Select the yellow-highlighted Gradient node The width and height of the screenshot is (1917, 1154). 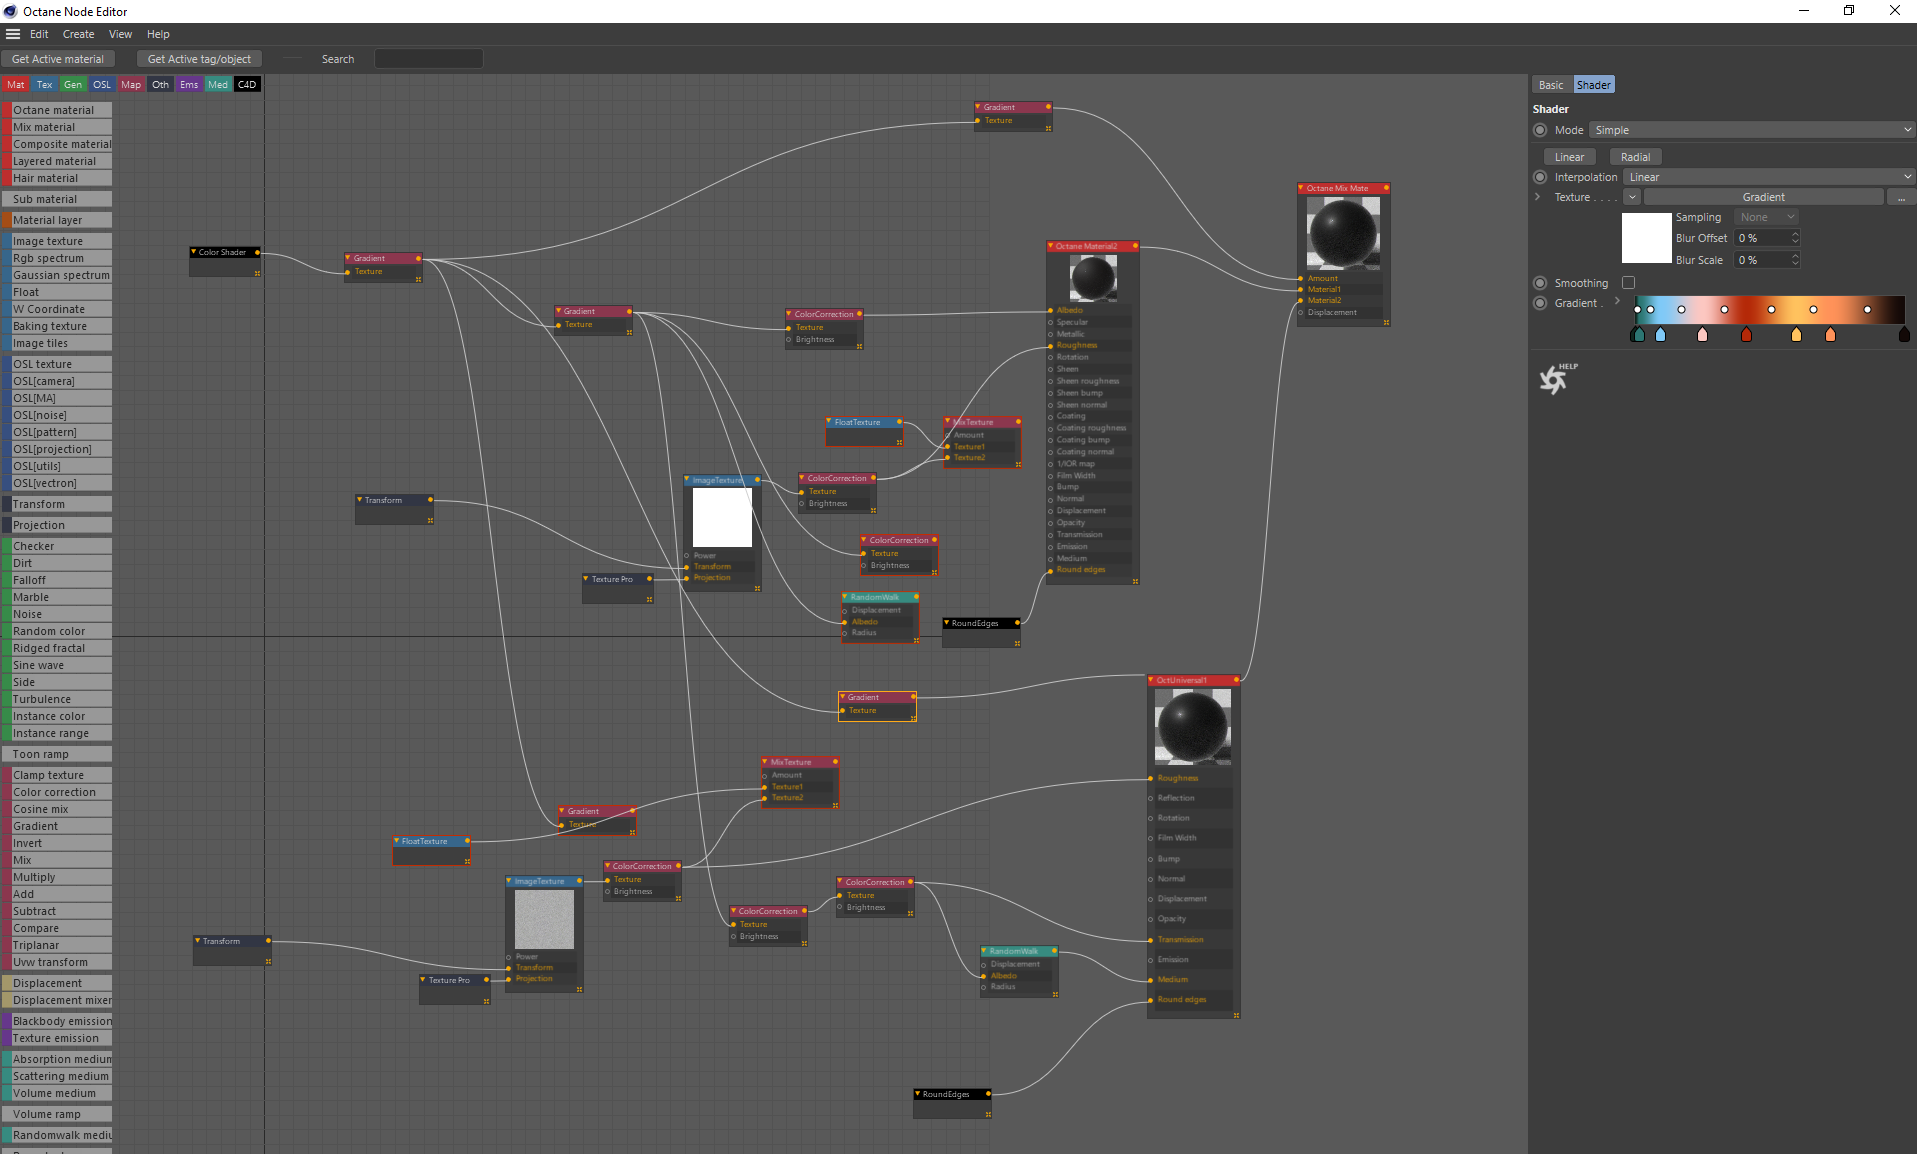pos(877,704)
